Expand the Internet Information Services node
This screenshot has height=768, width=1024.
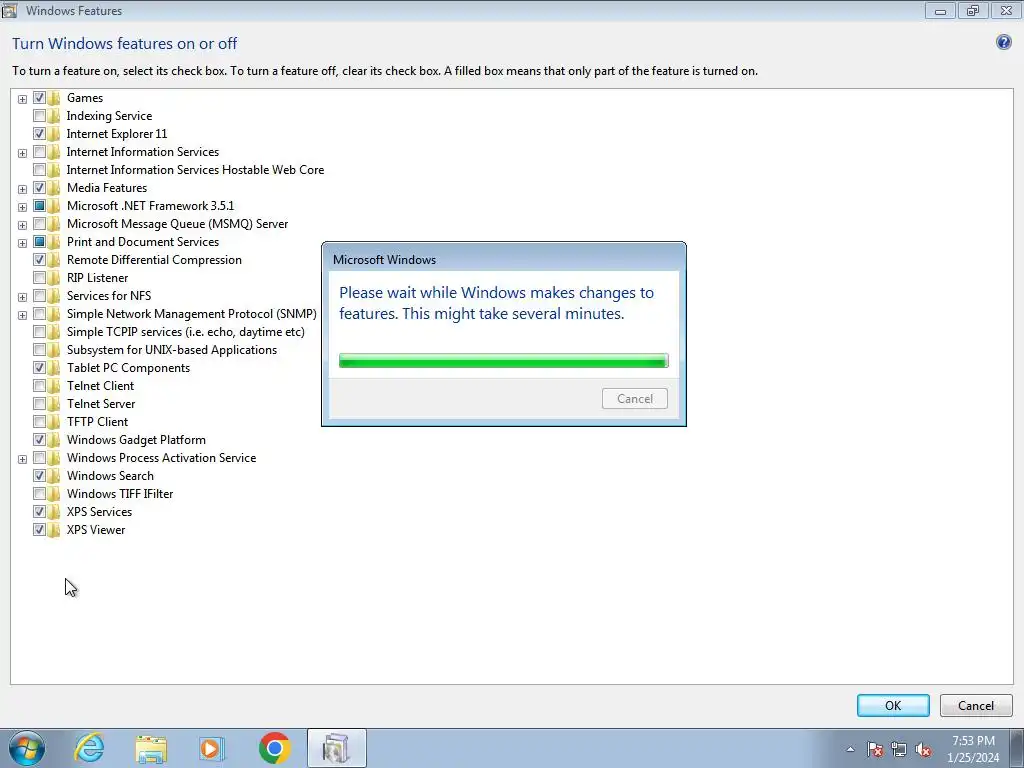22,153
